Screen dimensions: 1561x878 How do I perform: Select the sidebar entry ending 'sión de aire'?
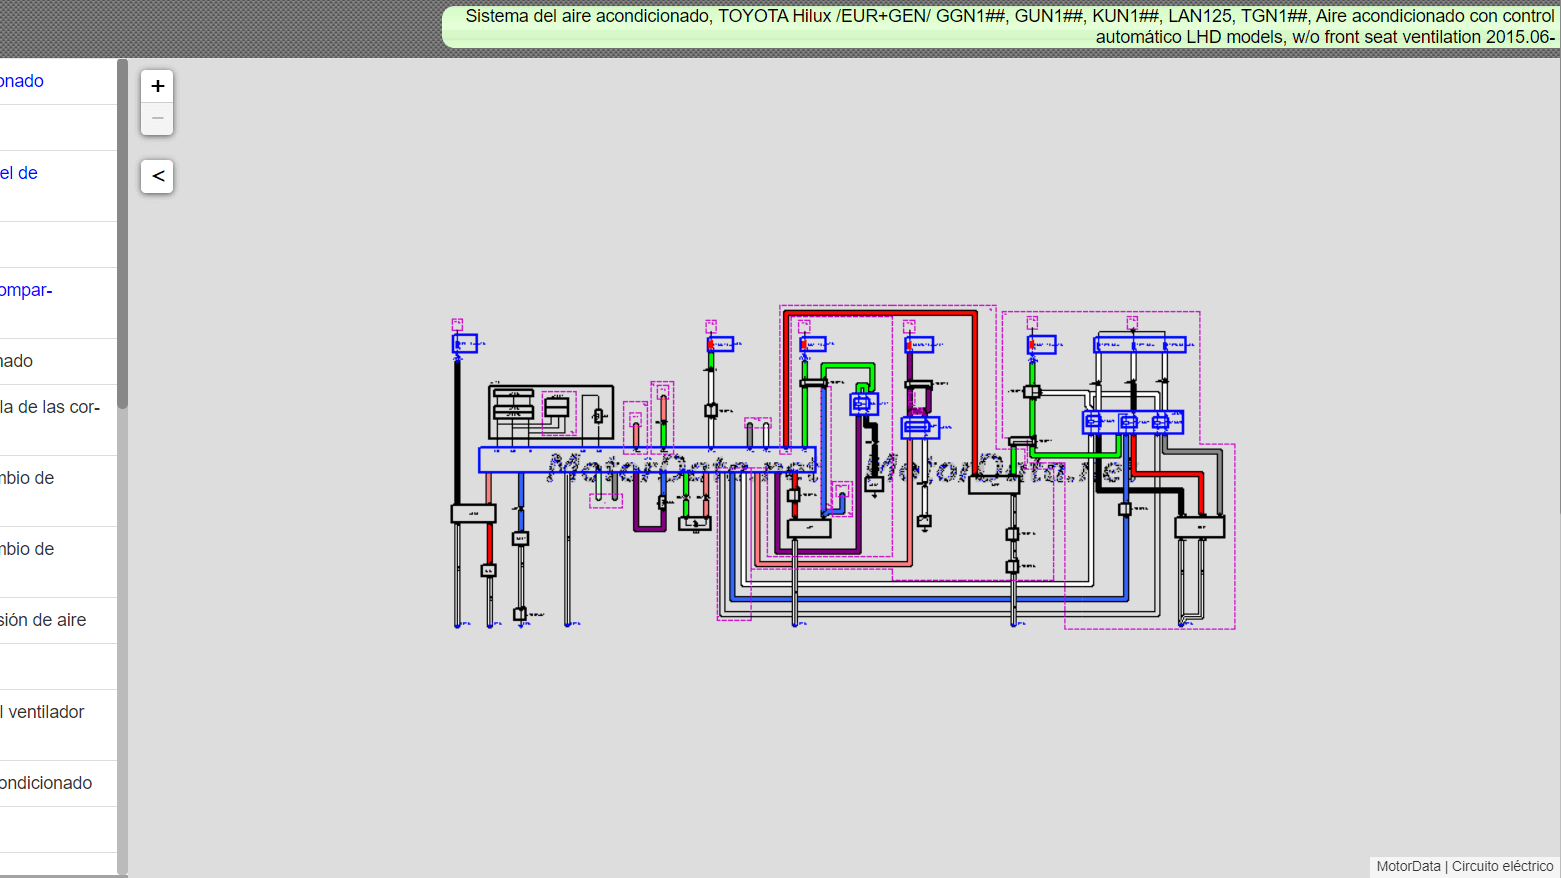click(x=43, y=620)
